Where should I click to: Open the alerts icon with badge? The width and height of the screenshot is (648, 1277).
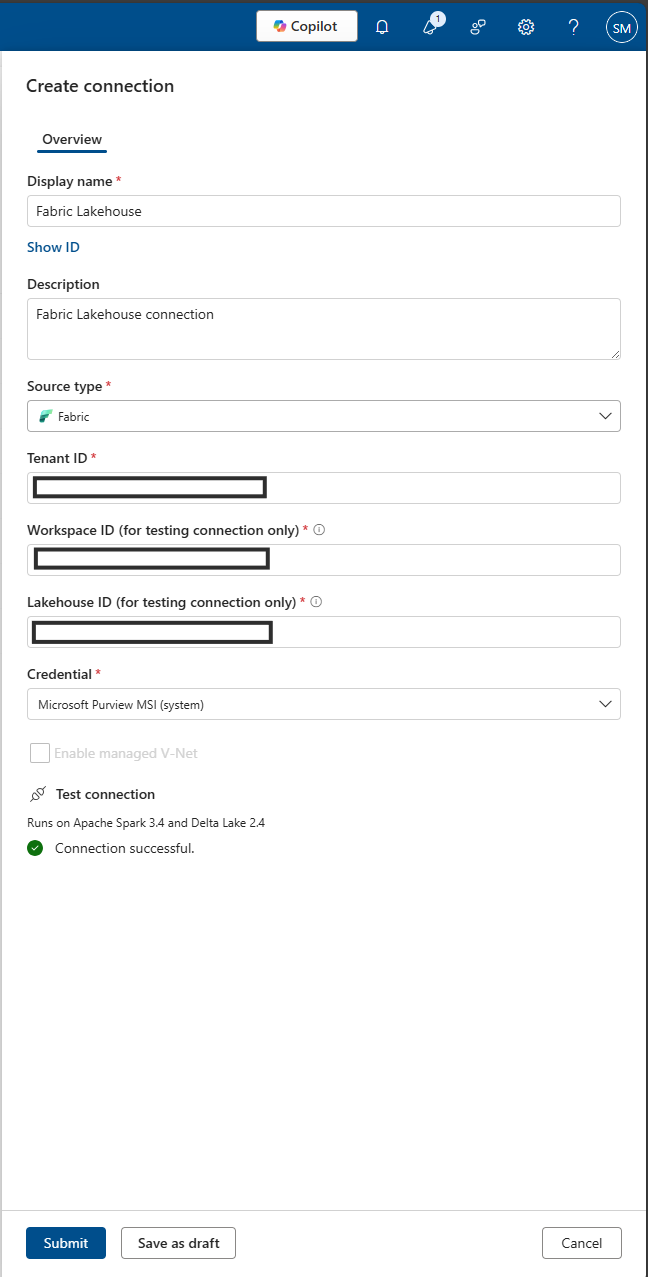coord(431,27)
